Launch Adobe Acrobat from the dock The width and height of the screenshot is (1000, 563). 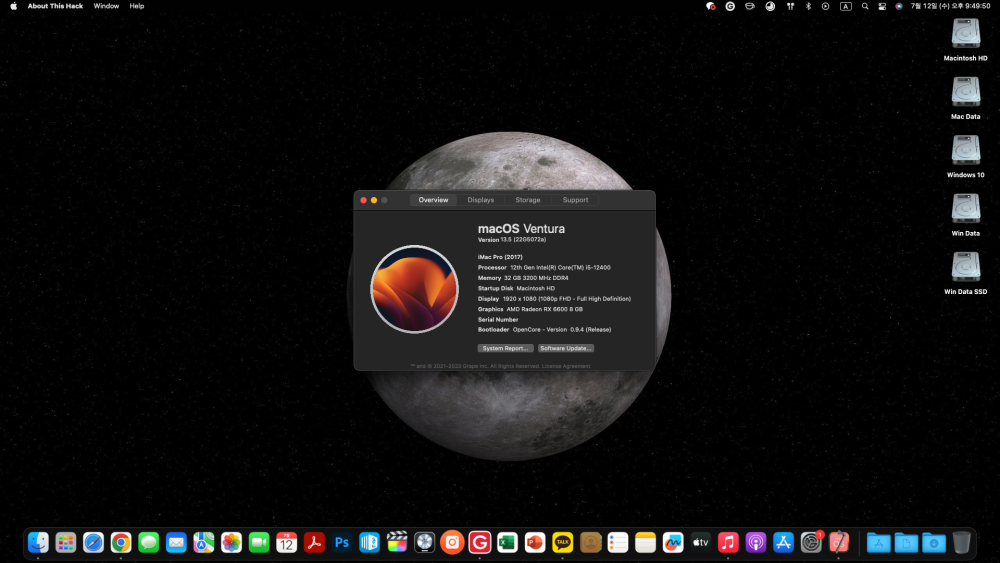click(314, 543)
